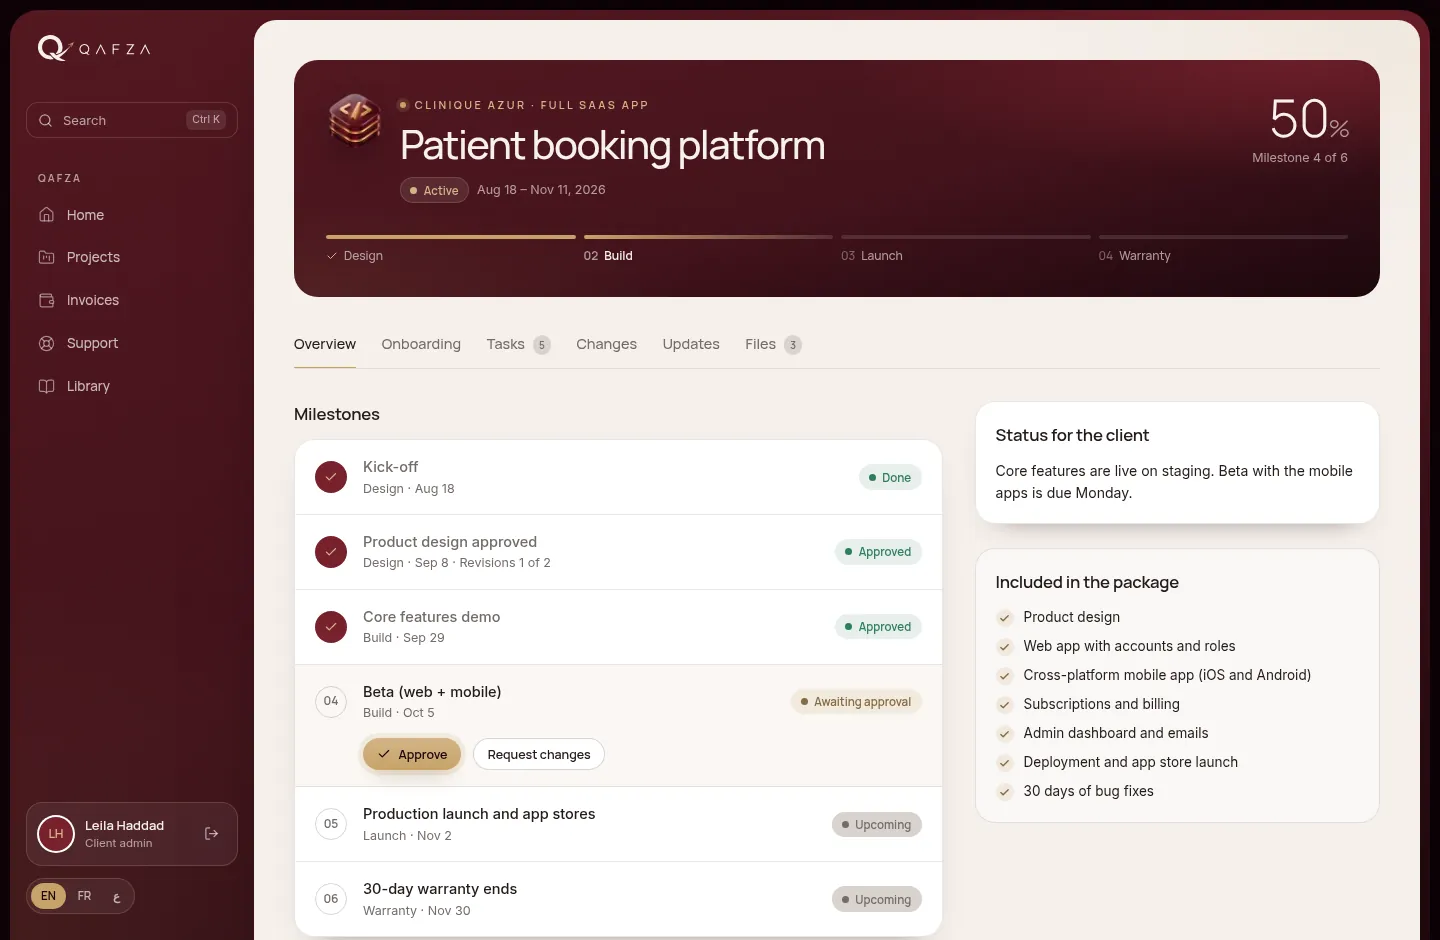Screen dimensions: 1440x940
Task: Click Upcoming badge on Production launch
Action: pos(877,825)
